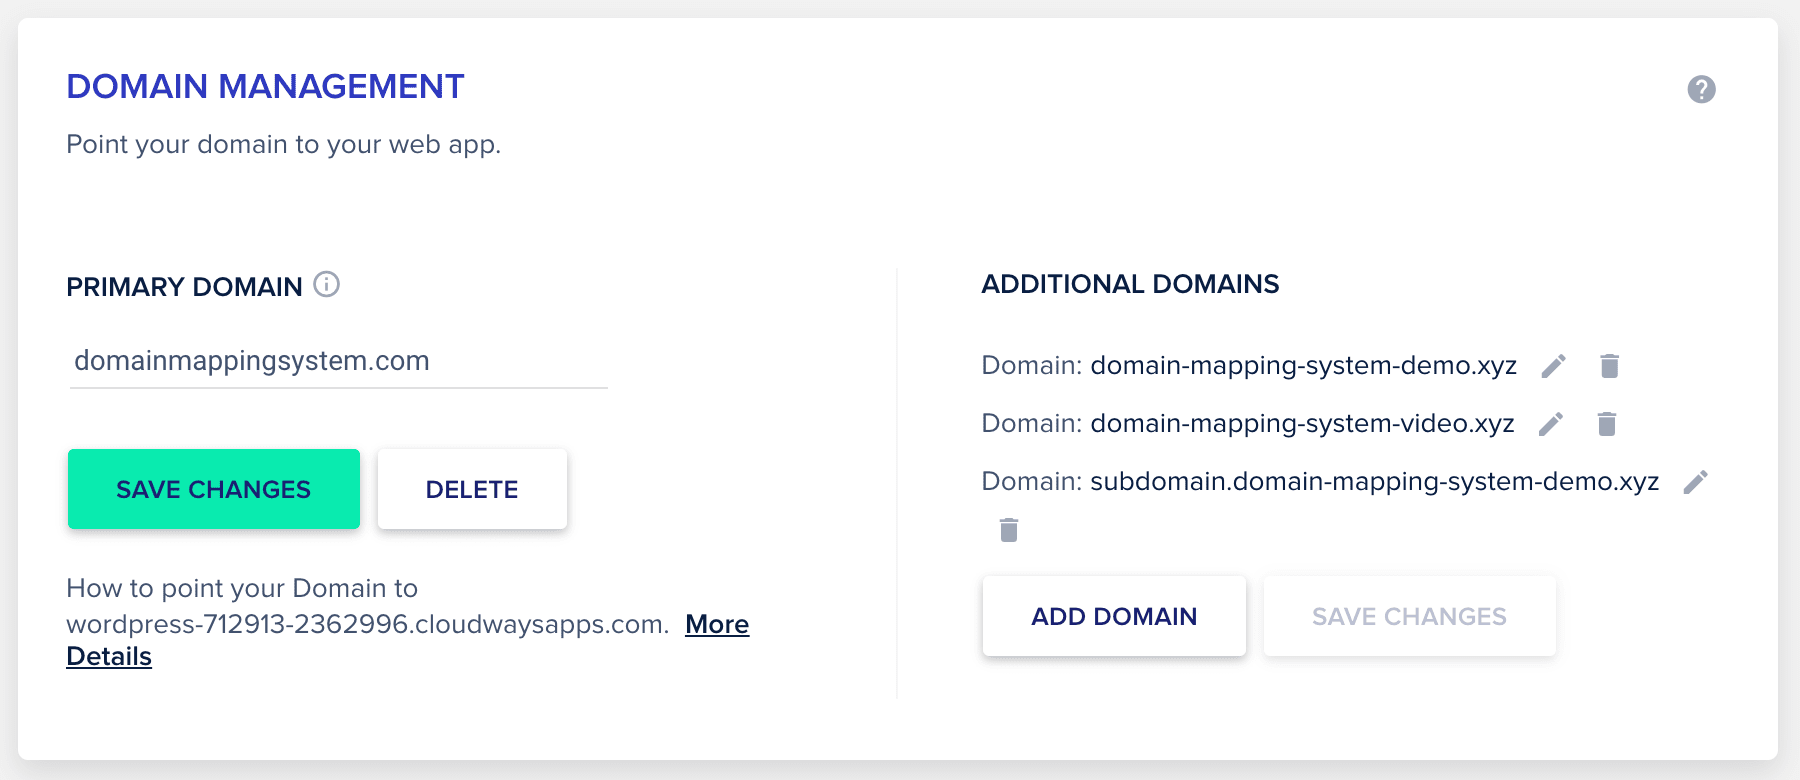The width and height of the screenshot is (1800, 780).
Task: Click the Delete button for the primary domain
Action: (x=472, y=489)
